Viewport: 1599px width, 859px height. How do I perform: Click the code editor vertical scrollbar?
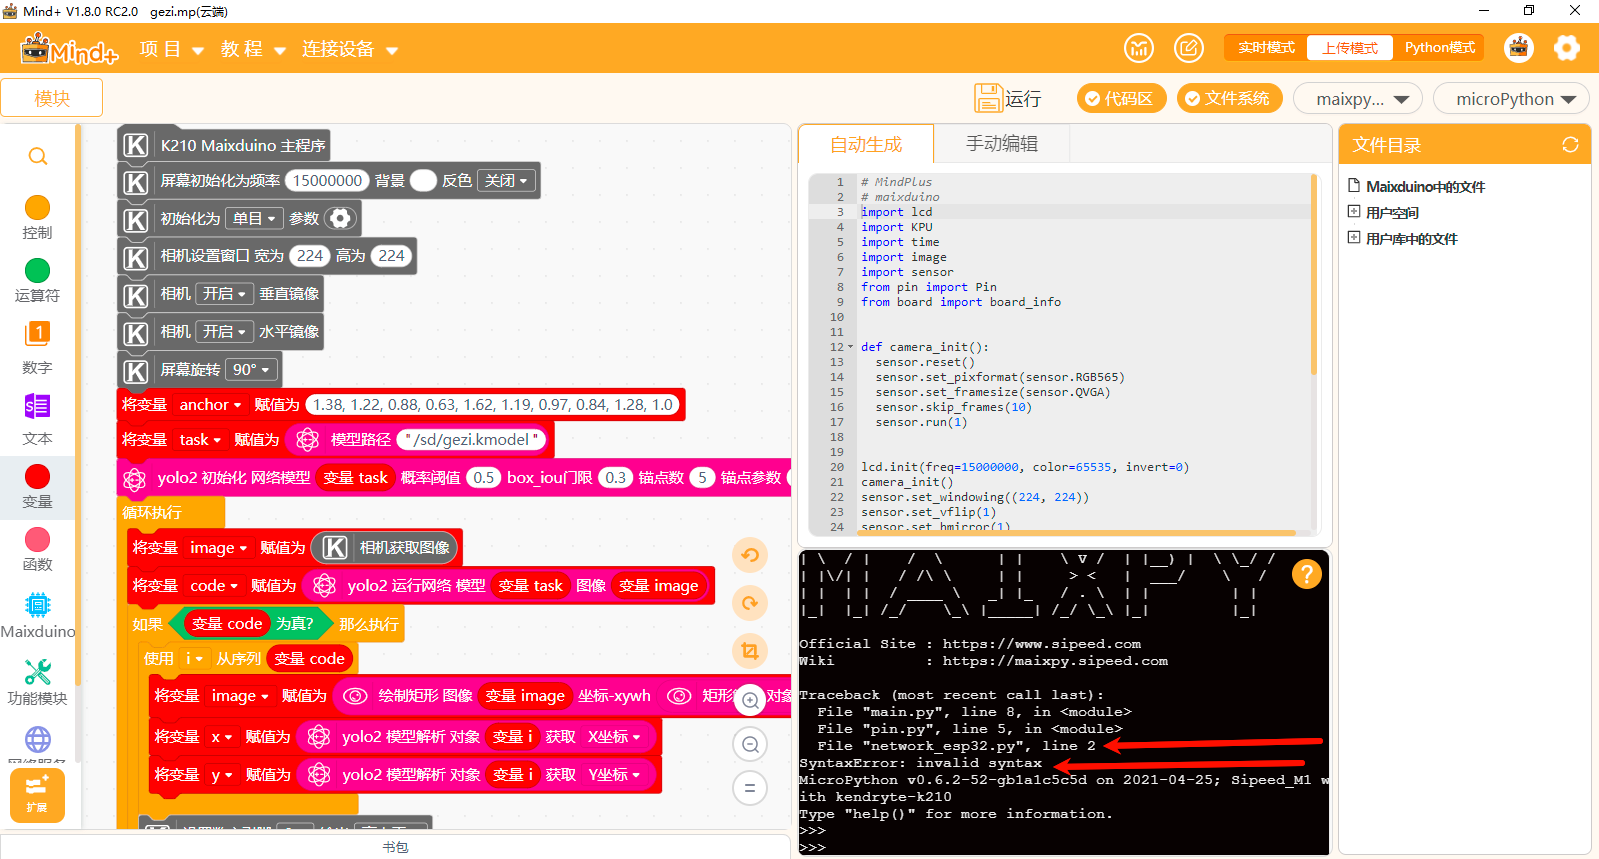pos(1313,276)
